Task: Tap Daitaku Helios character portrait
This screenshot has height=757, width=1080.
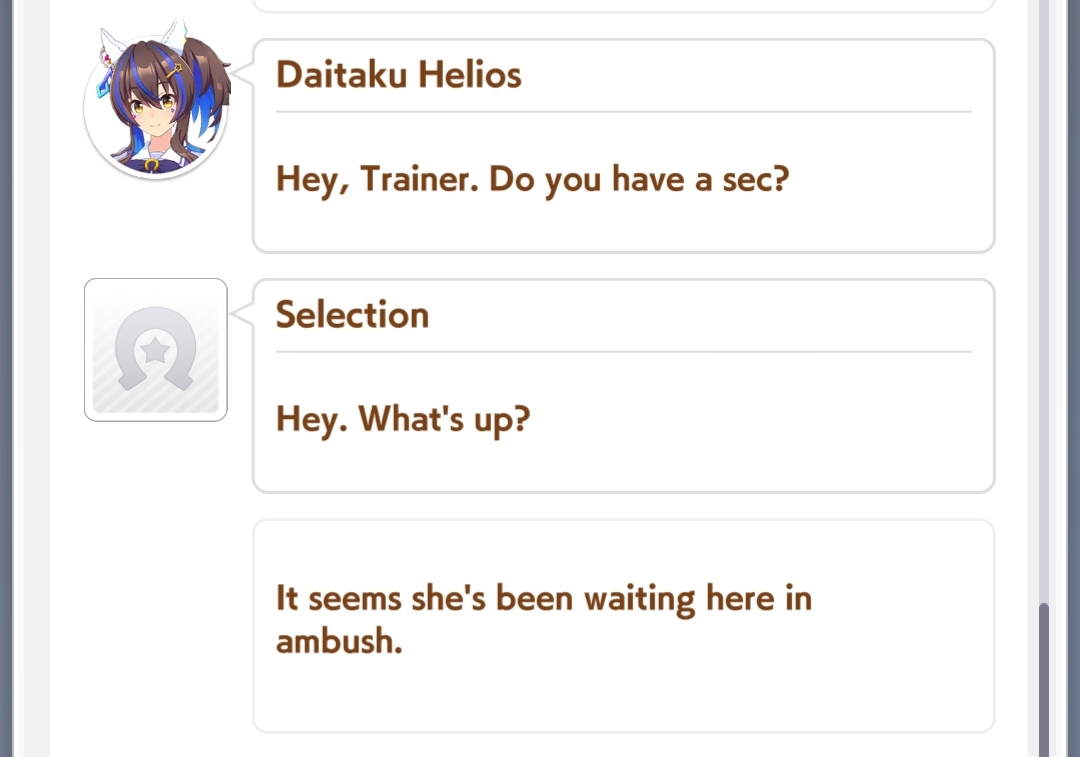Action: click(156, 103)
